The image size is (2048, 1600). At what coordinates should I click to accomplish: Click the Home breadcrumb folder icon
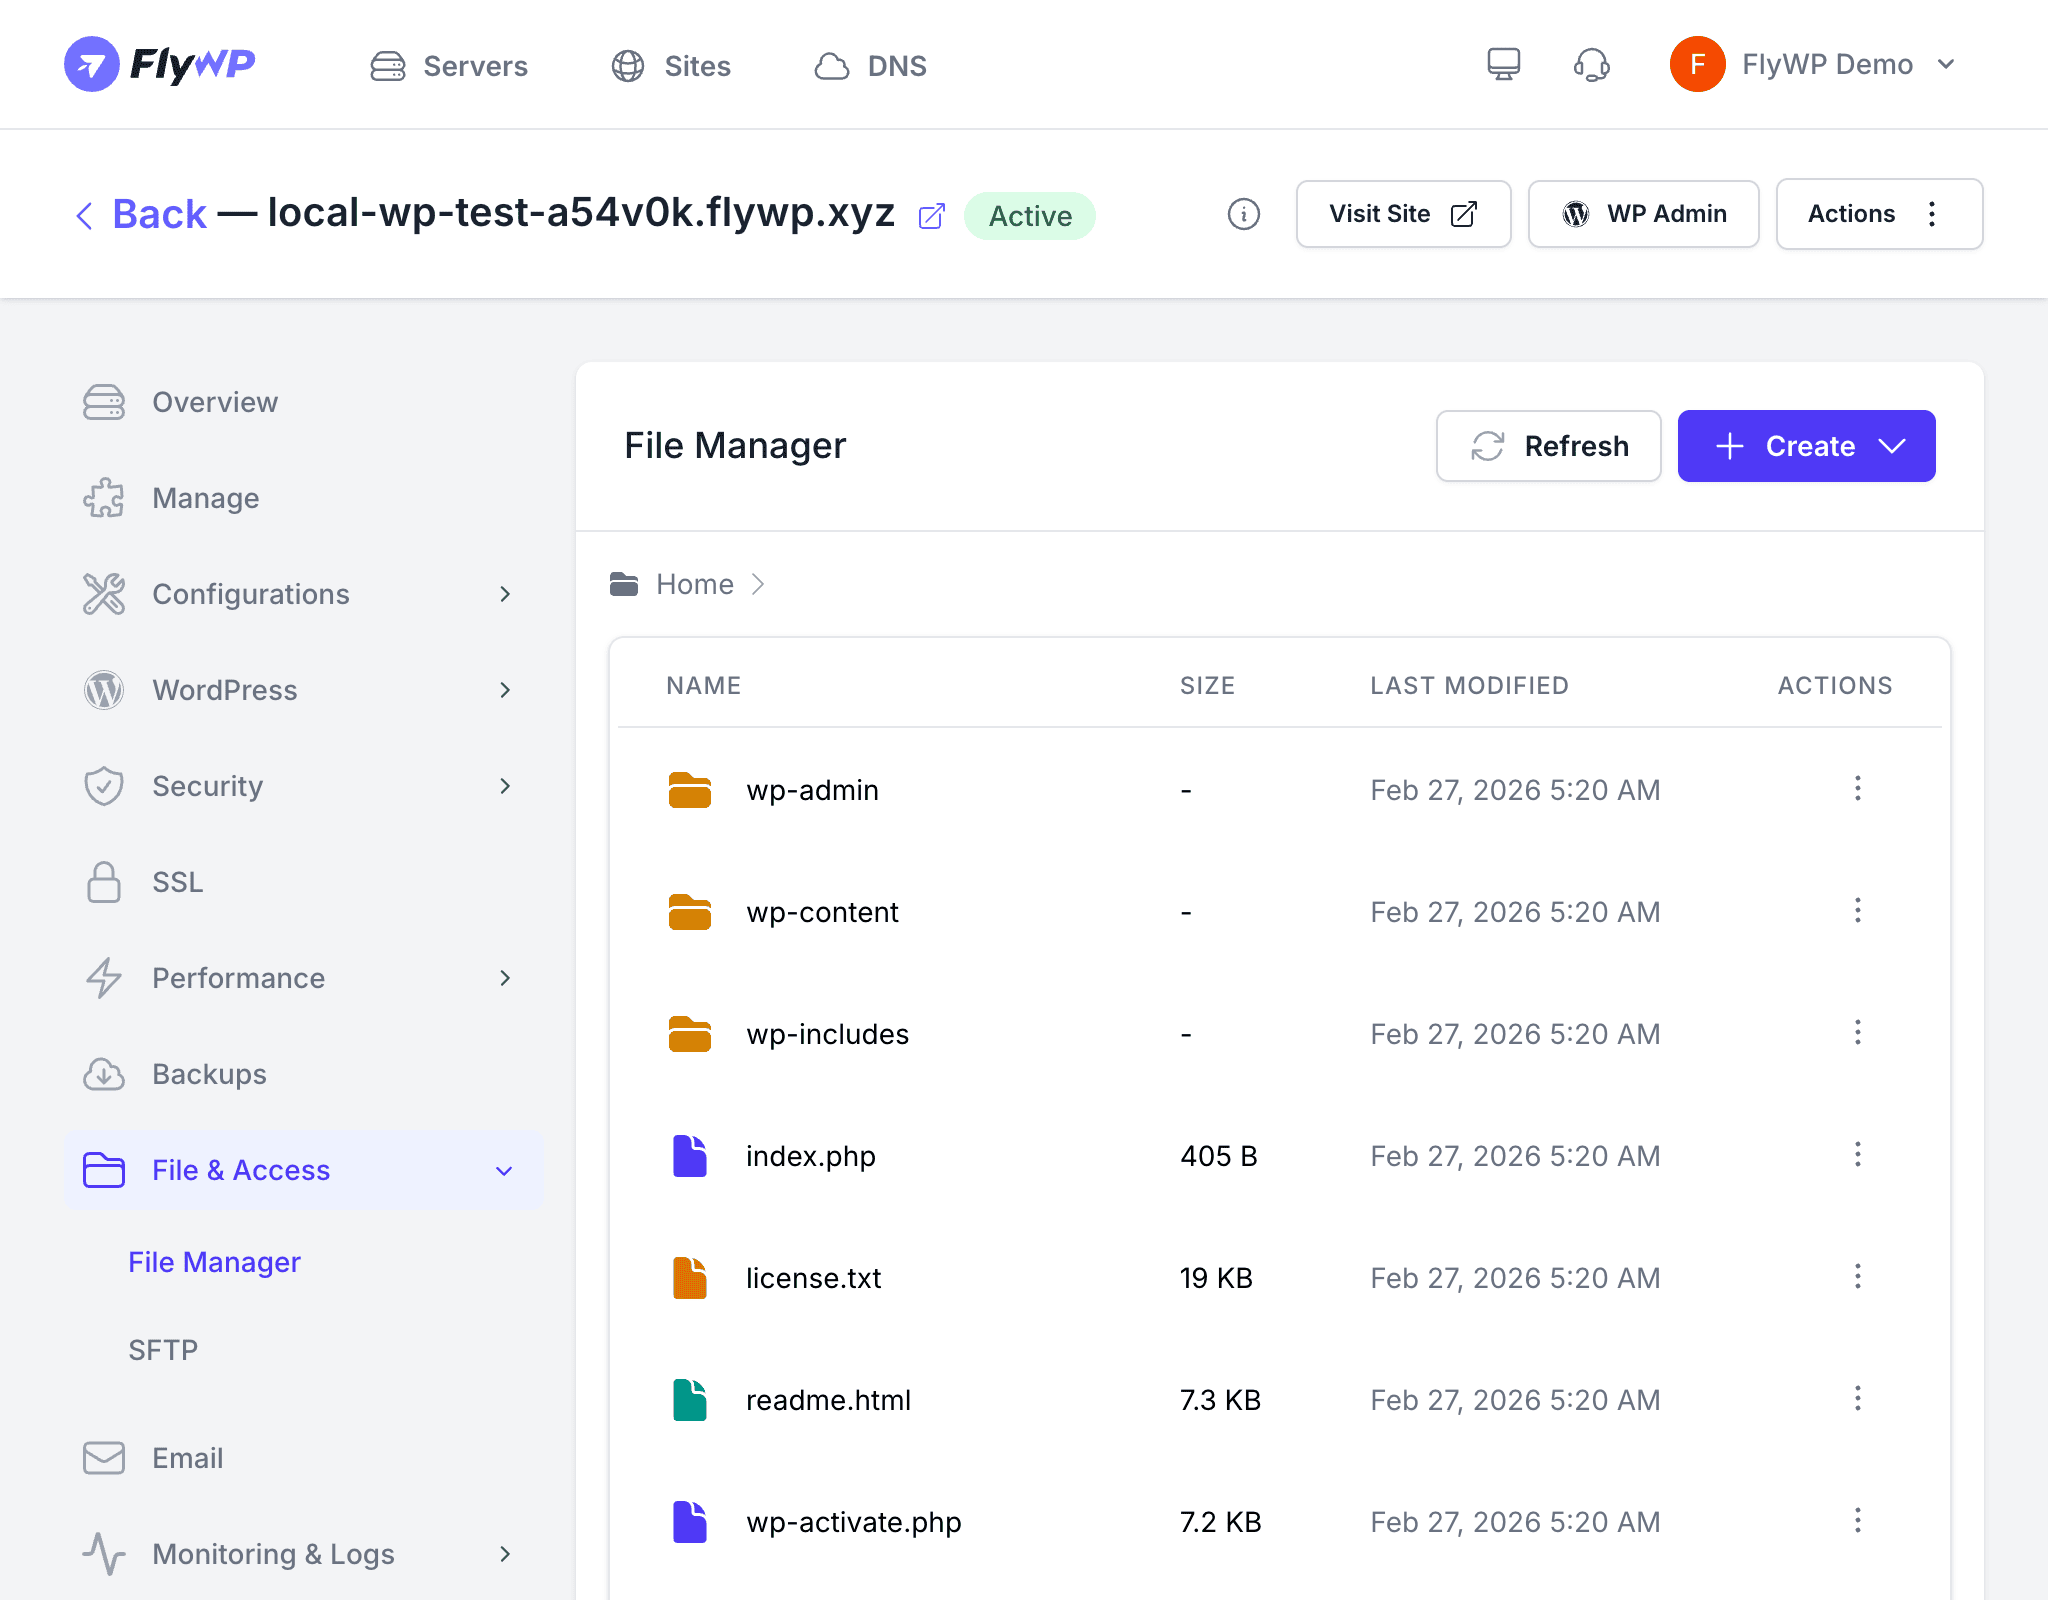[x=624, y=584]
